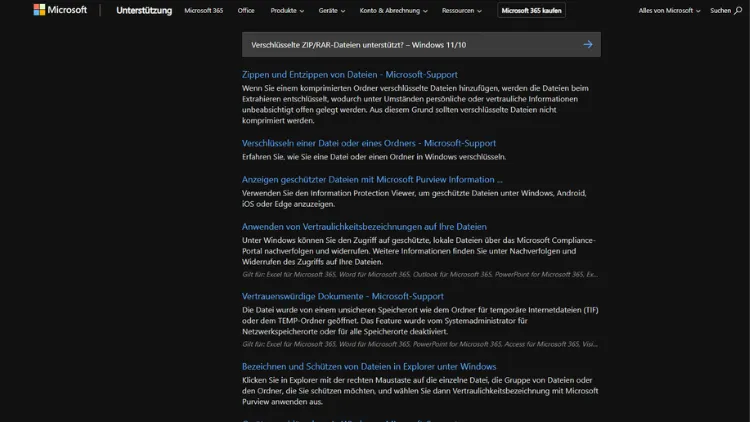Open Office nav item

(246, 11)
